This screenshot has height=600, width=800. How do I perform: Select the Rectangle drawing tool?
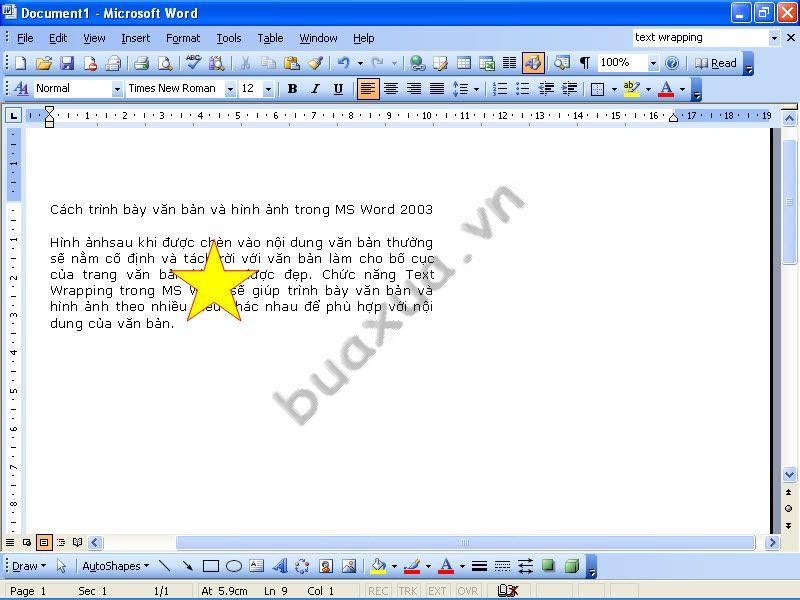tap(211, 566)
